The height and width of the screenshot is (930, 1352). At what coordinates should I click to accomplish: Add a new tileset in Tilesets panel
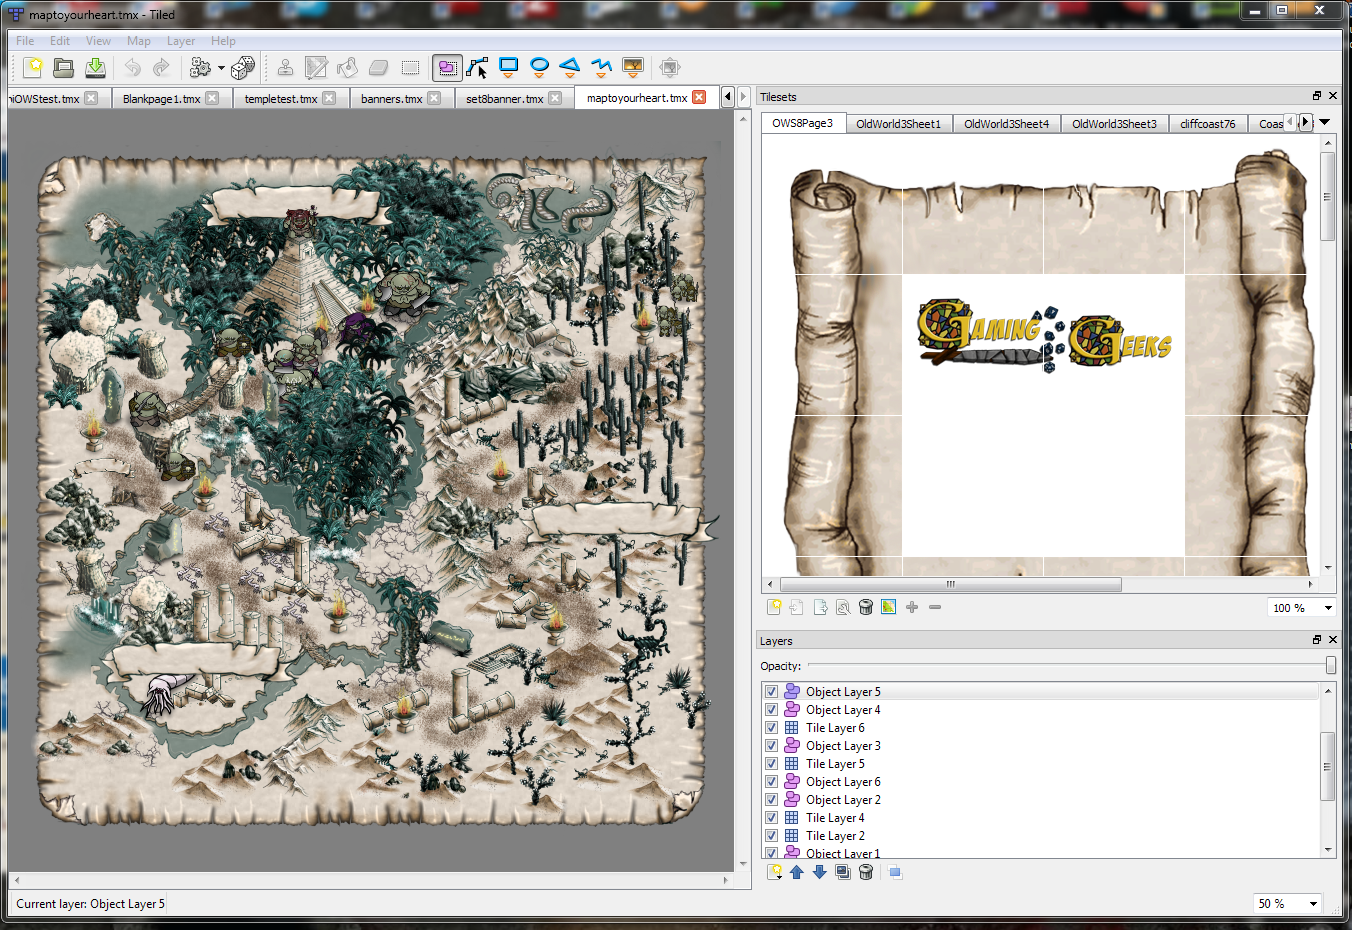[774, 607]
